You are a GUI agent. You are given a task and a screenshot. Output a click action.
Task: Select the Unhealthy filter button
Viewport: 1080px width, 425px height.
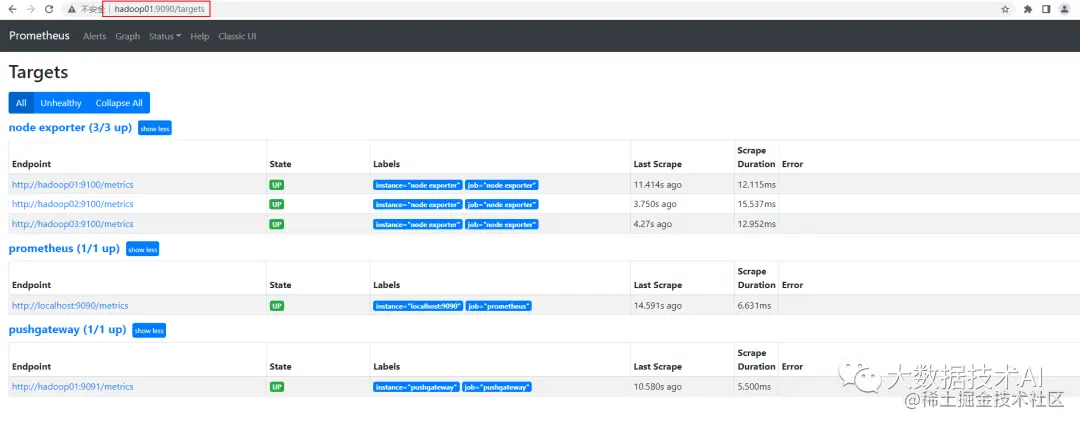coord(61,103)
